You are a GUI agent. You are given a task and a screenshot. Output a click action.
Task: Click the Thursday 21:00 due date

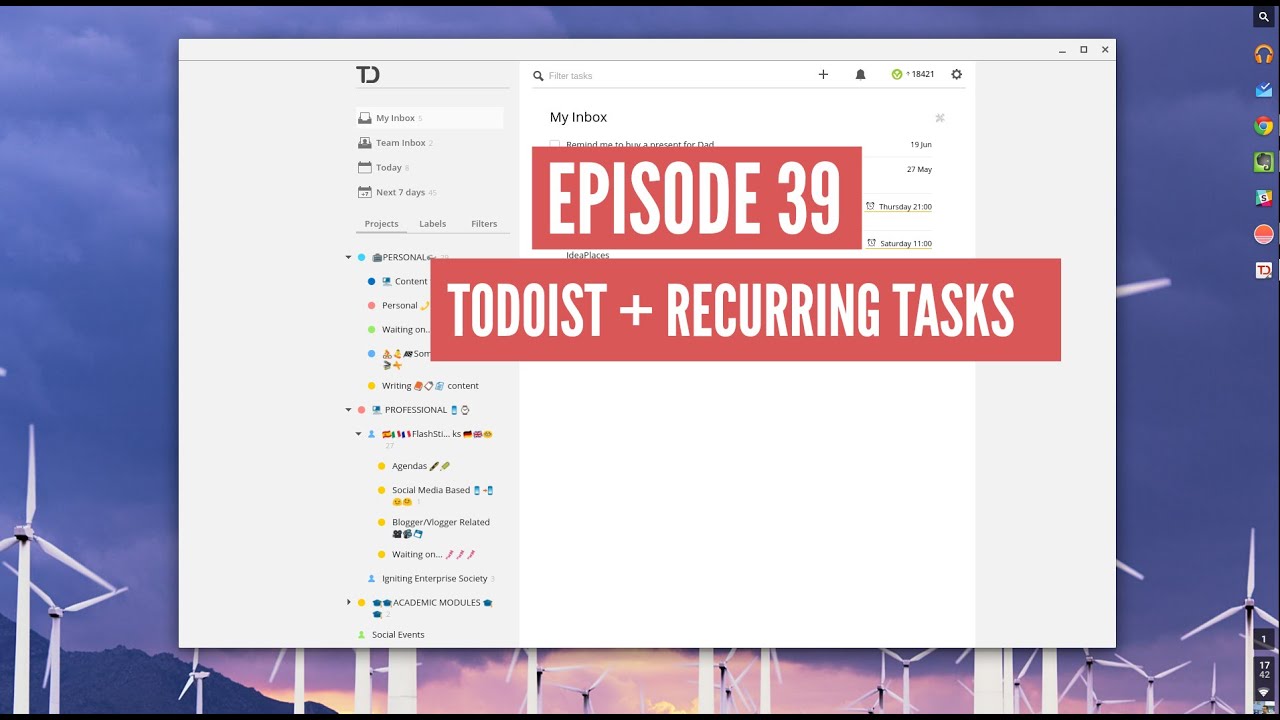point(905,207)
